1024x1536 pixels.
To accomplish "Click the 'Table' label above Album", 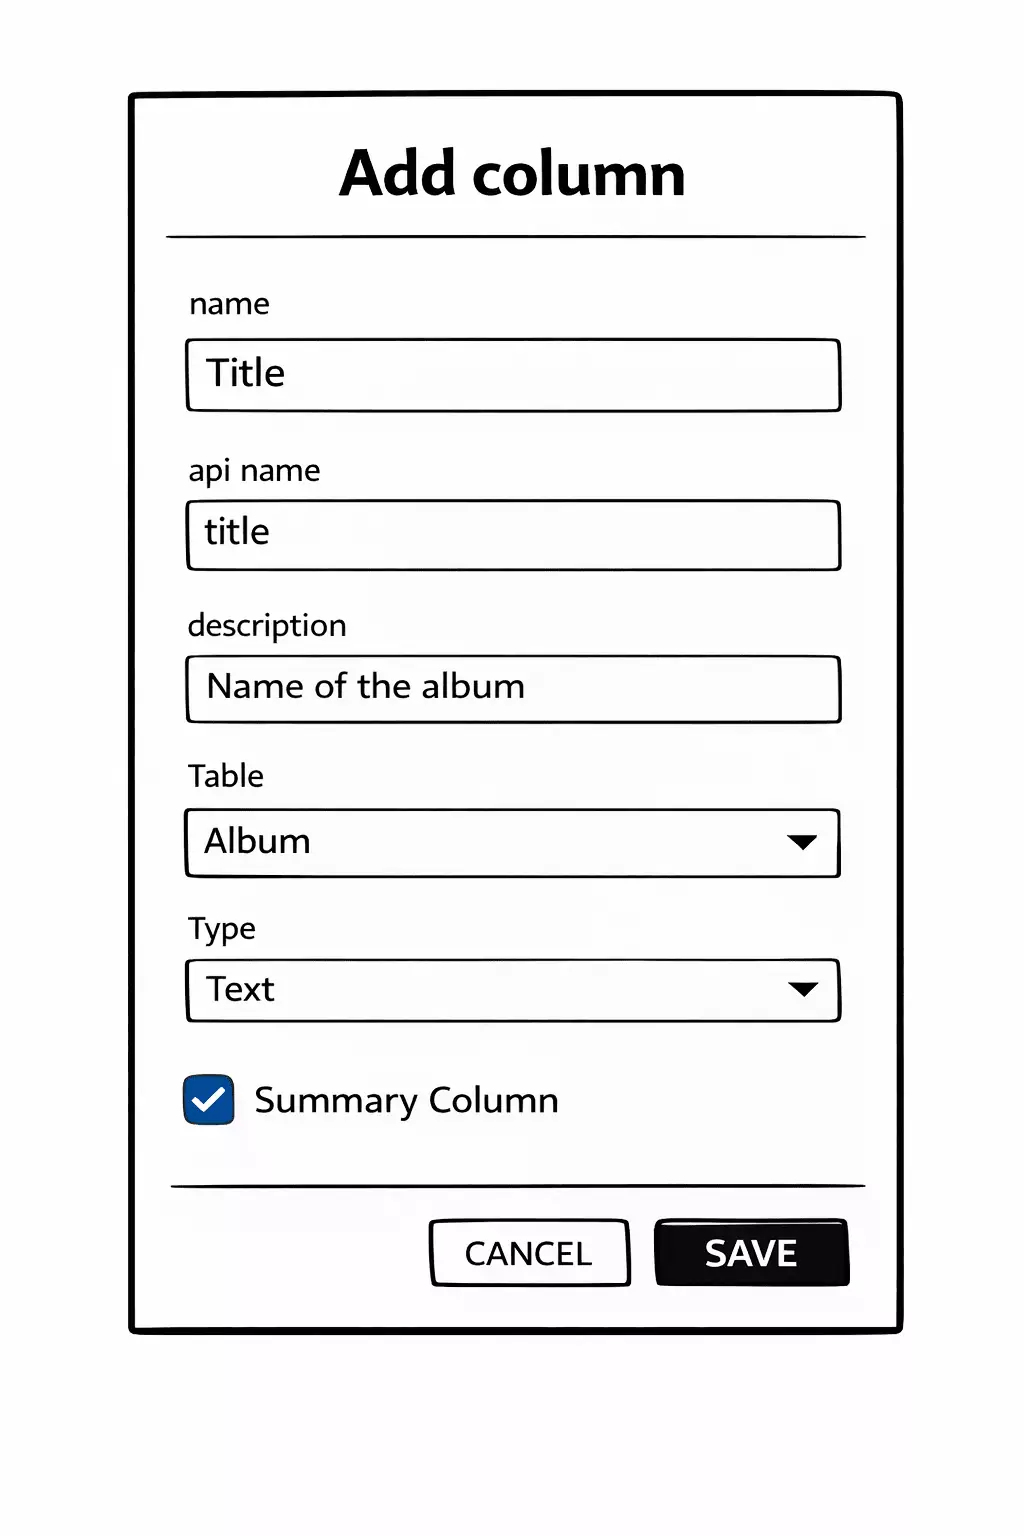I will pos(226,776).
